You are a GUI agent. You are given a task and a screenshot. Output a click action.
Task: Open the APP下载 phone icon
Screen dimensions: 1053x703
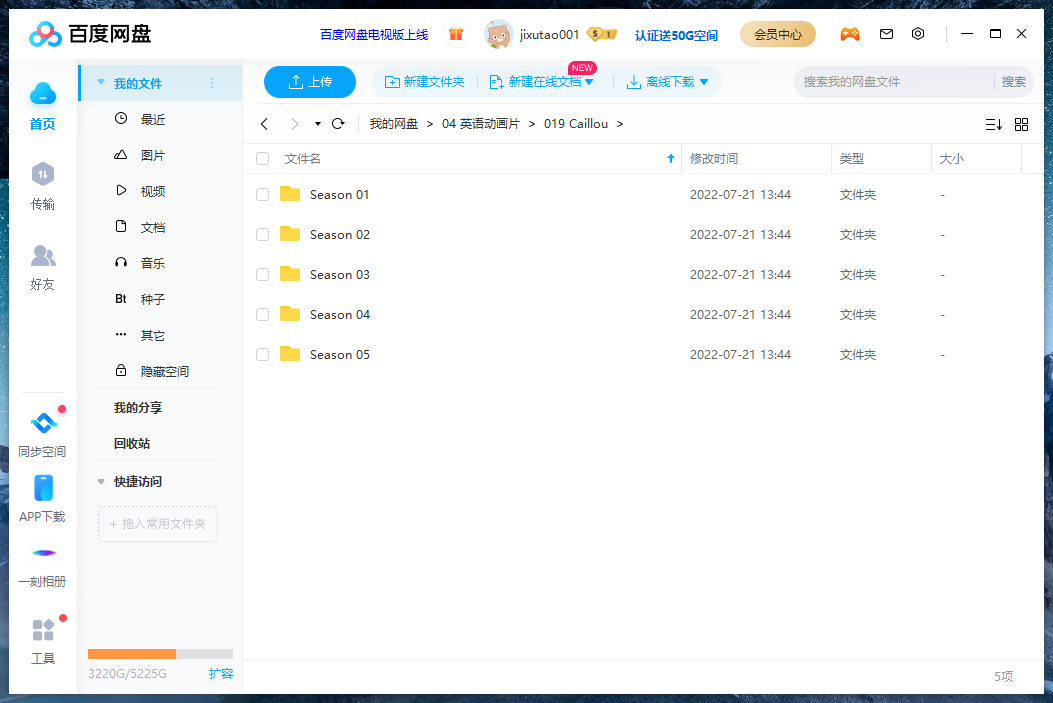point(43,488)
